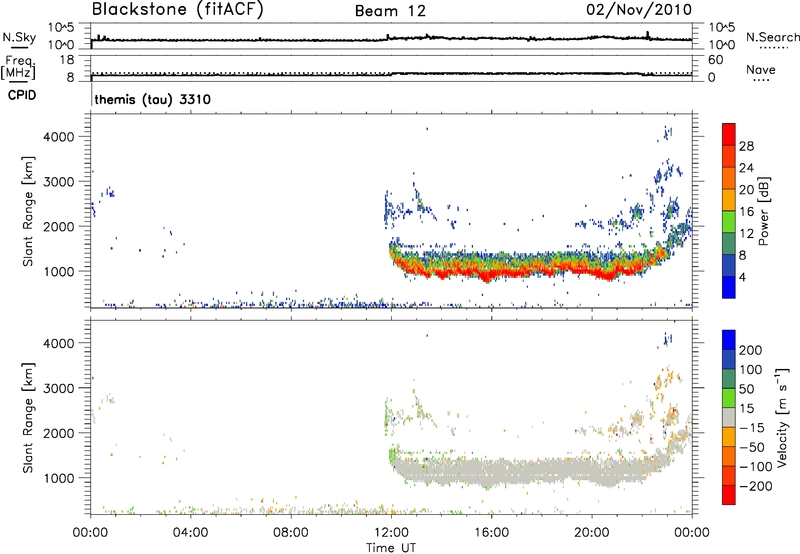Click the Time UT axis title
This screenshot has height=554, width=800.
click(391, 547)
